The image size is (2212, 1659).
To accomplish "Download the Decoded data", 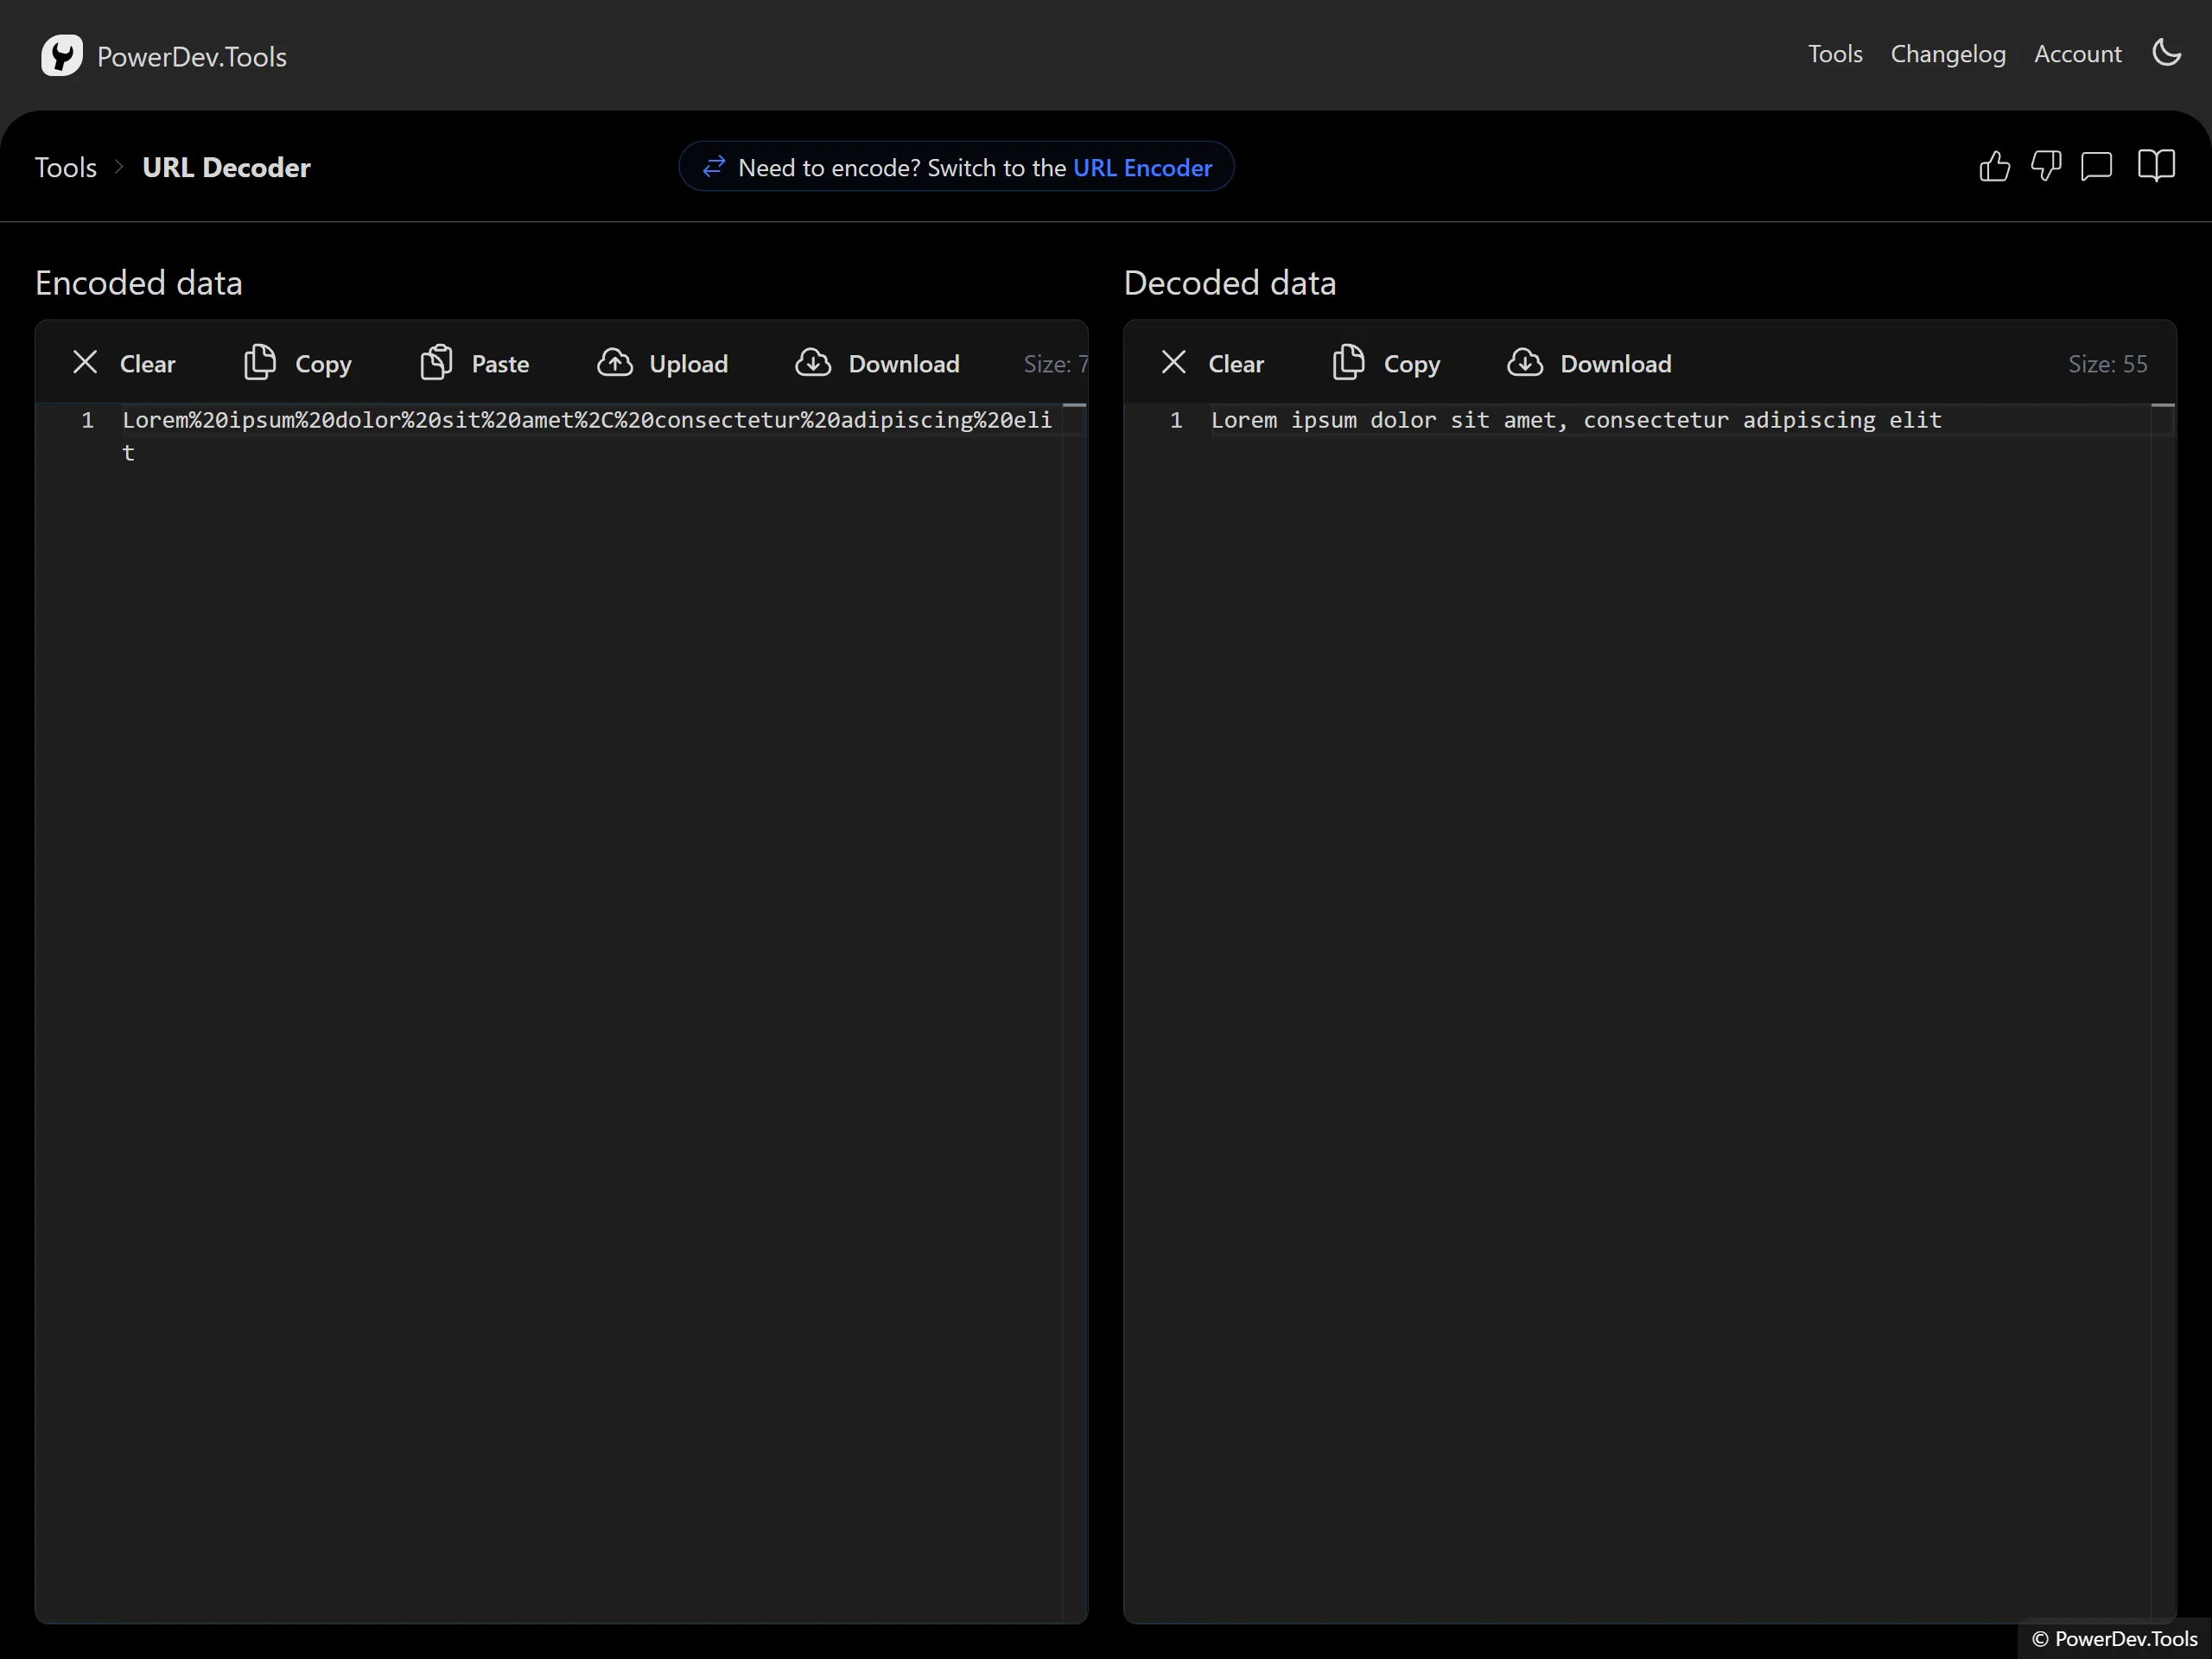I will (1589, 363).
